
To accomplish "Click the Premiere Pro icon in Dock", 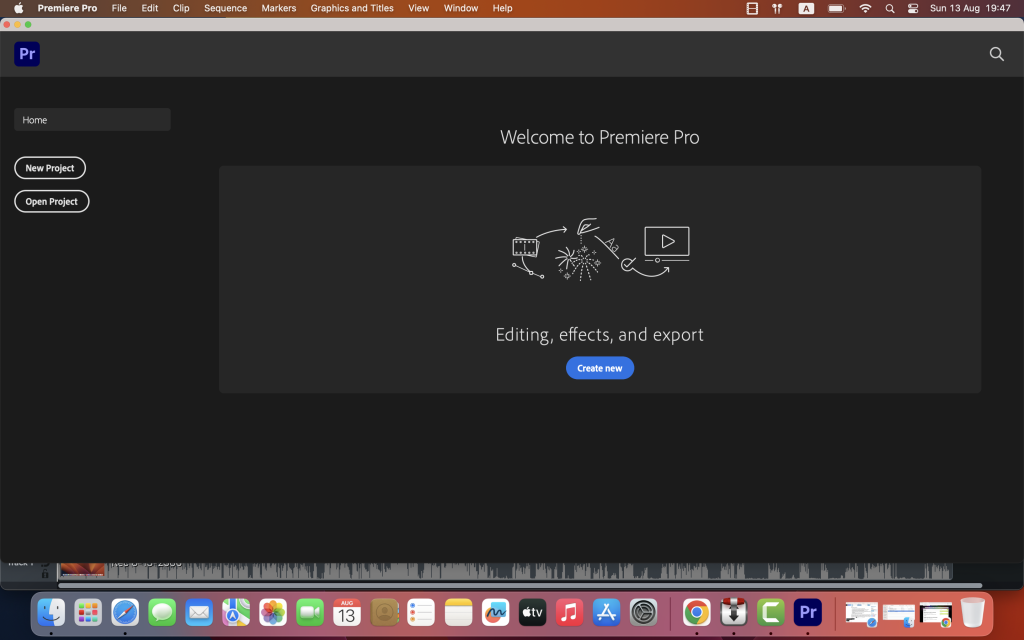I will click(x=808, y=613).
